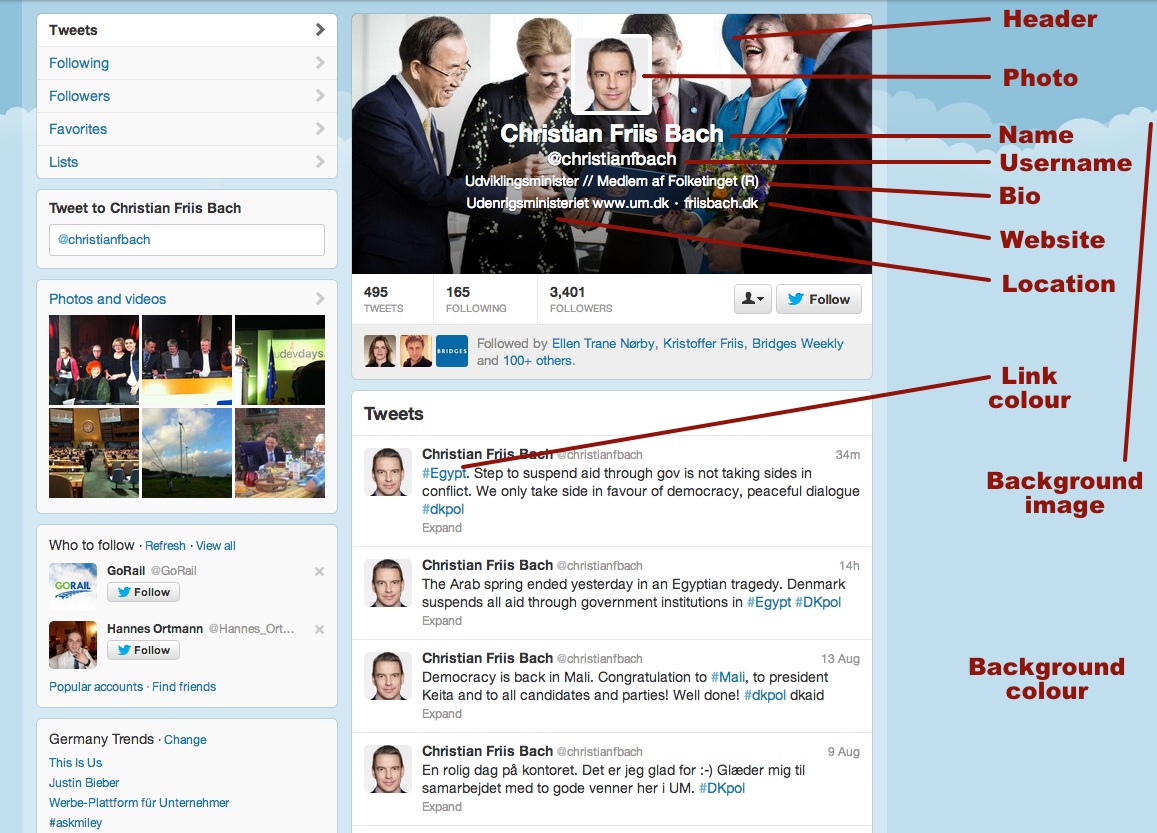Screen dimensions: 1157x833
Task: Open the Lists section
Action: pyautogui.click(x=187, y=162)
